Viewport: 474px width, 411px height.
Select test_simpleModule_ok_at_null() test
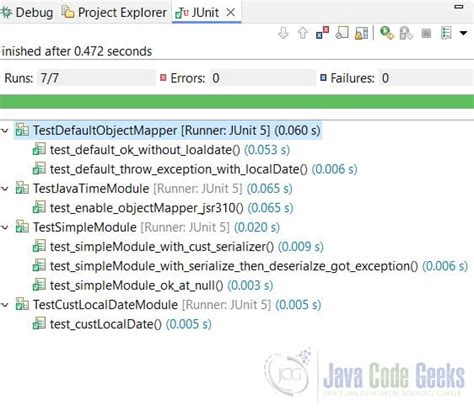[153, 285]
